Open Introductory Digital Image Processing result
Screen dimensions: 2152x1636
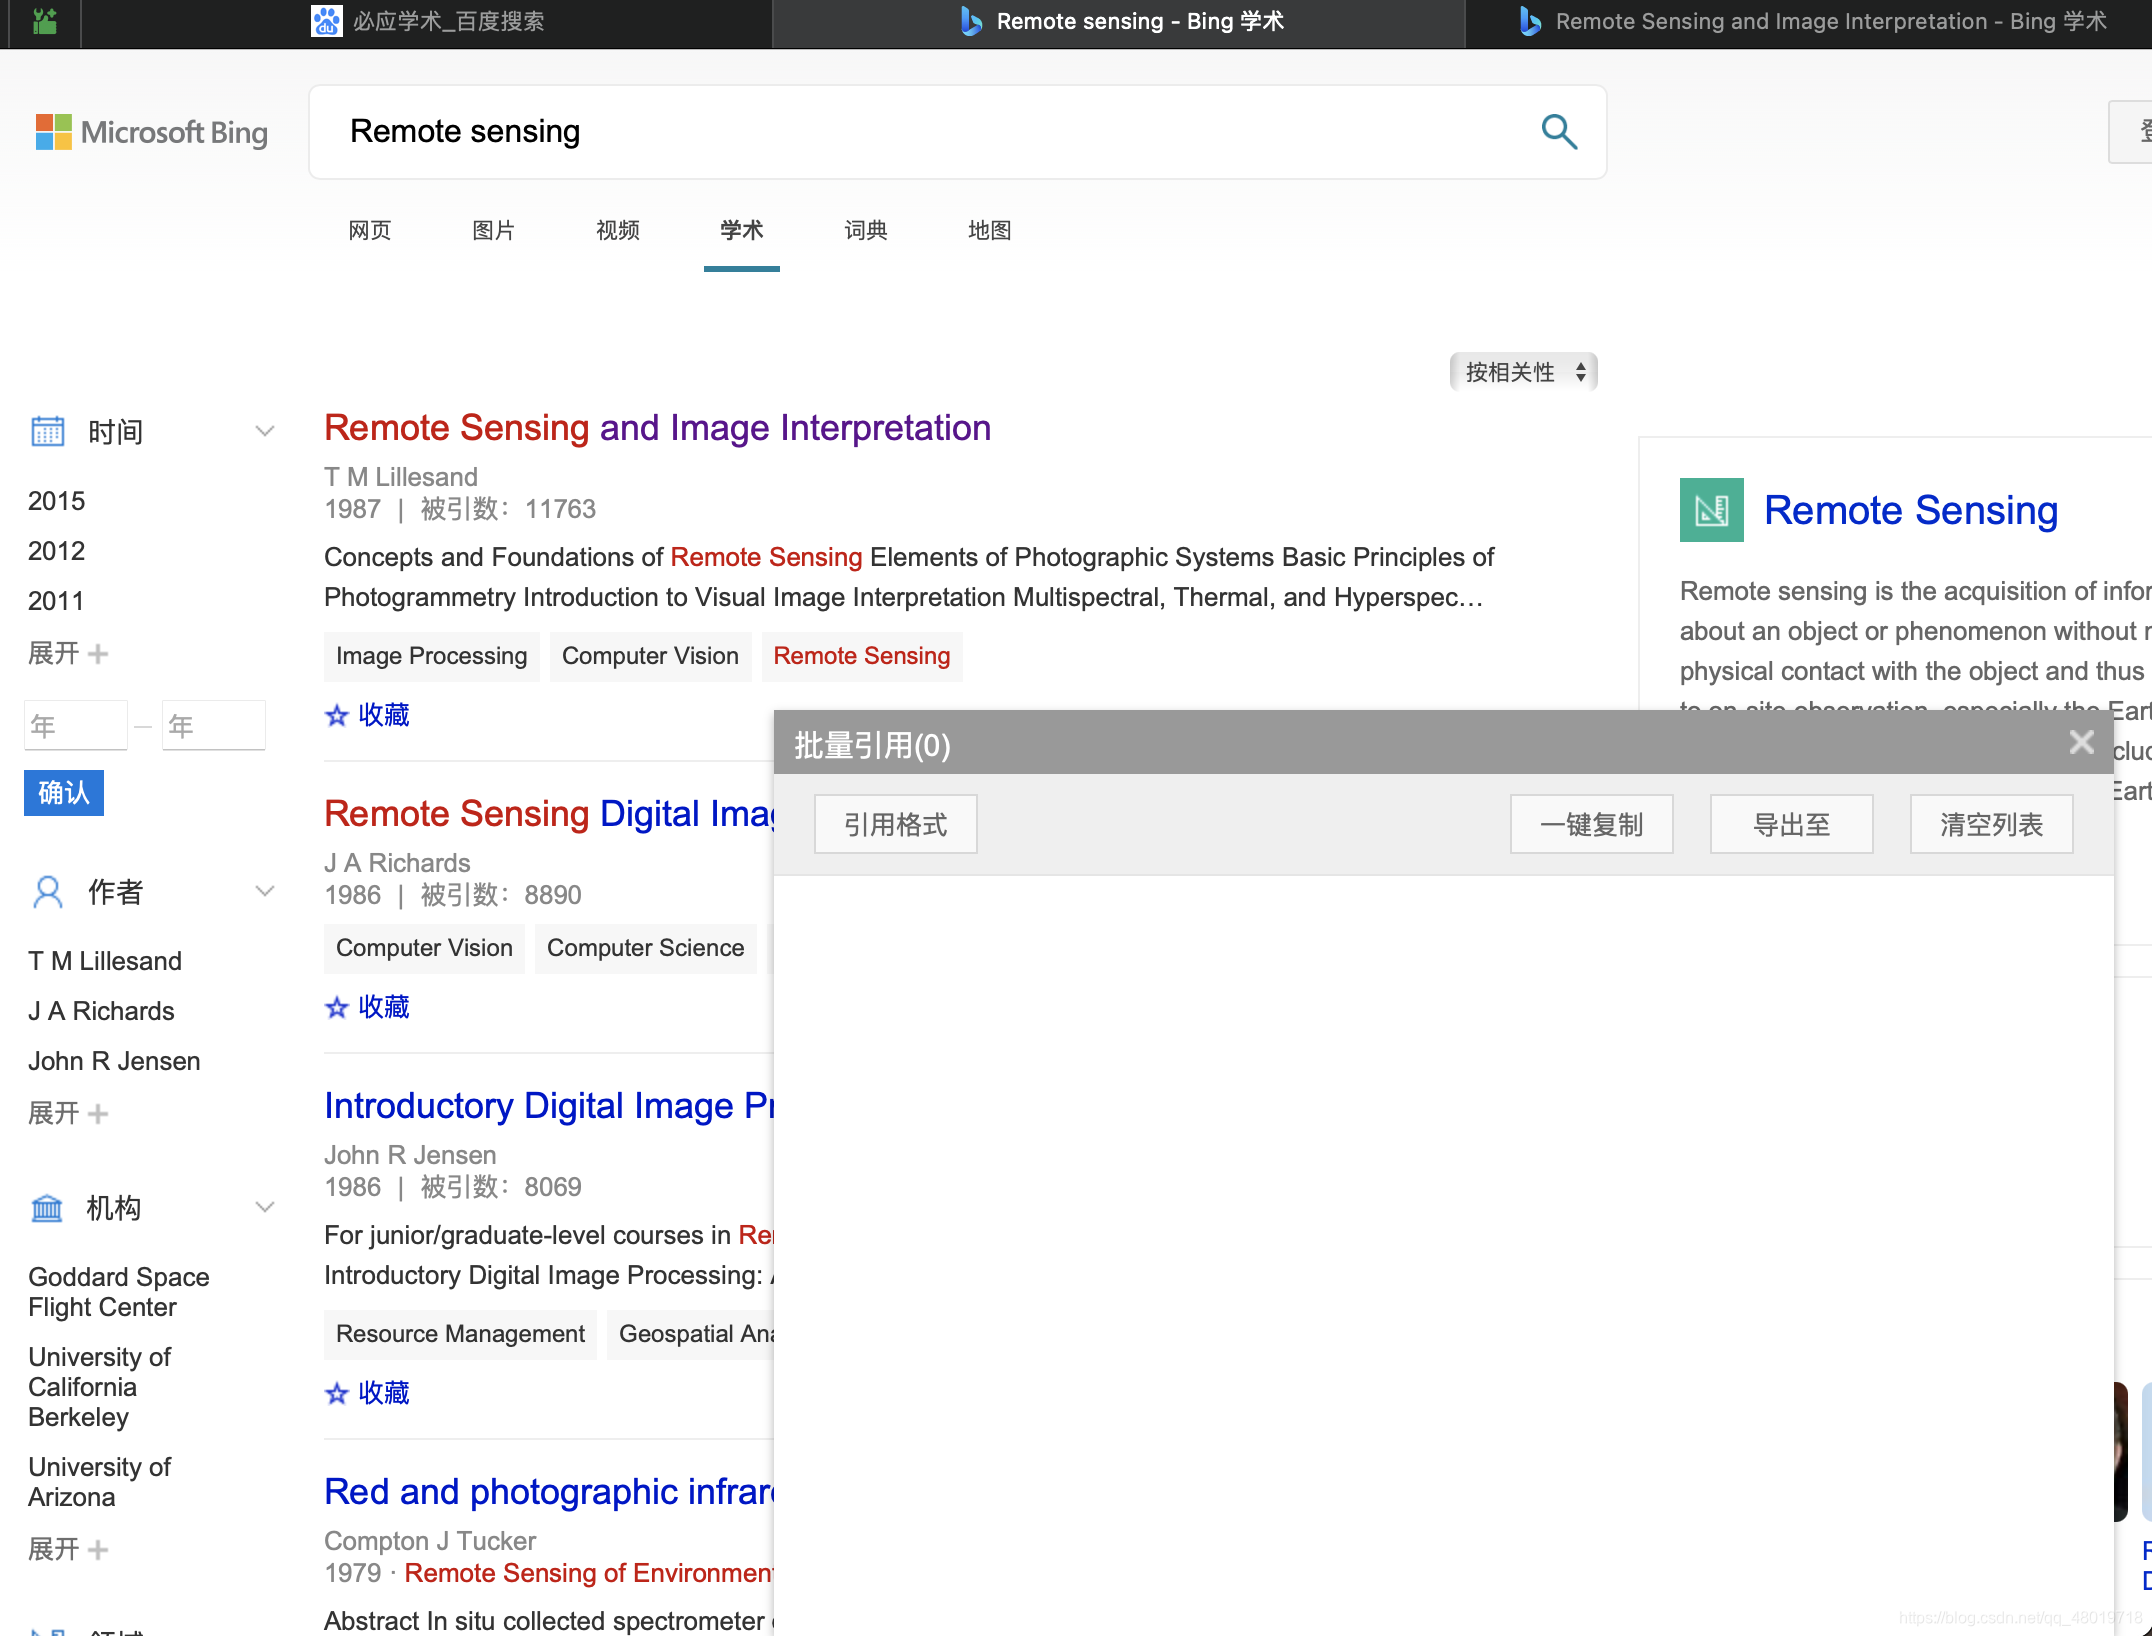(549, 1106)
